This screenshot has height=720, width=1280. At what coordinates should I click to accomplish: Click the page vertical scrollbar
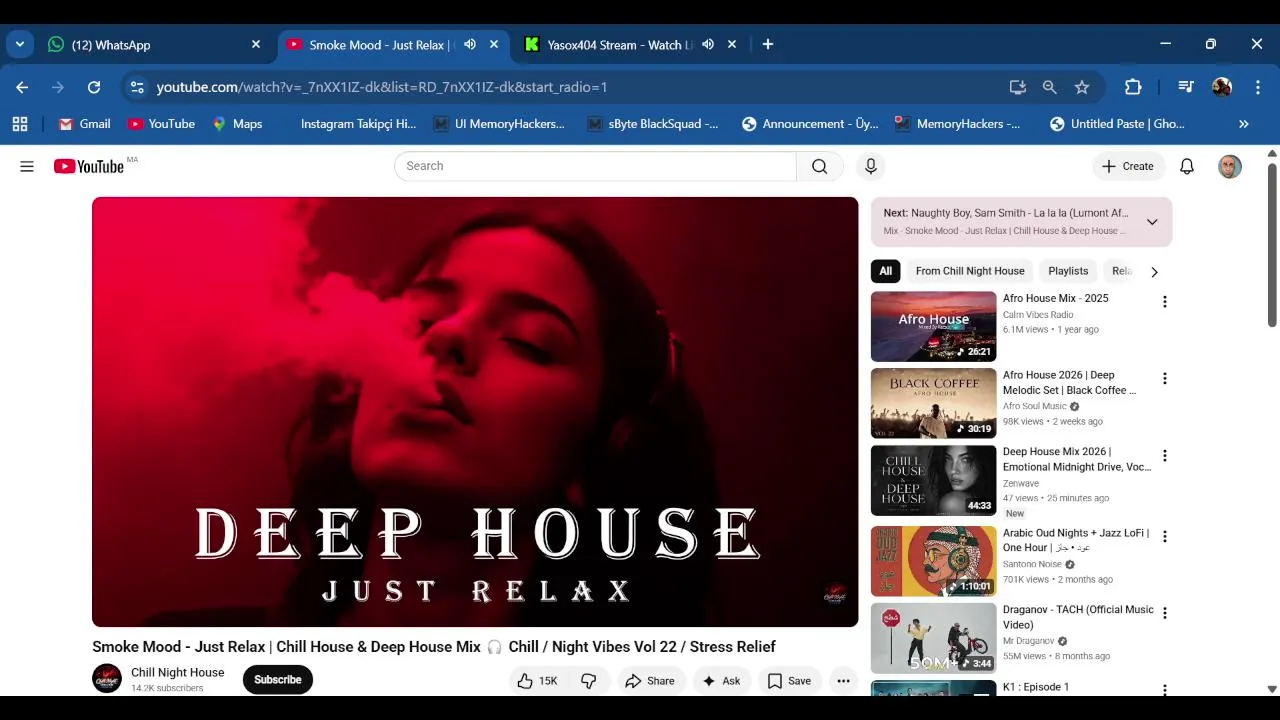coord(1272,245)
